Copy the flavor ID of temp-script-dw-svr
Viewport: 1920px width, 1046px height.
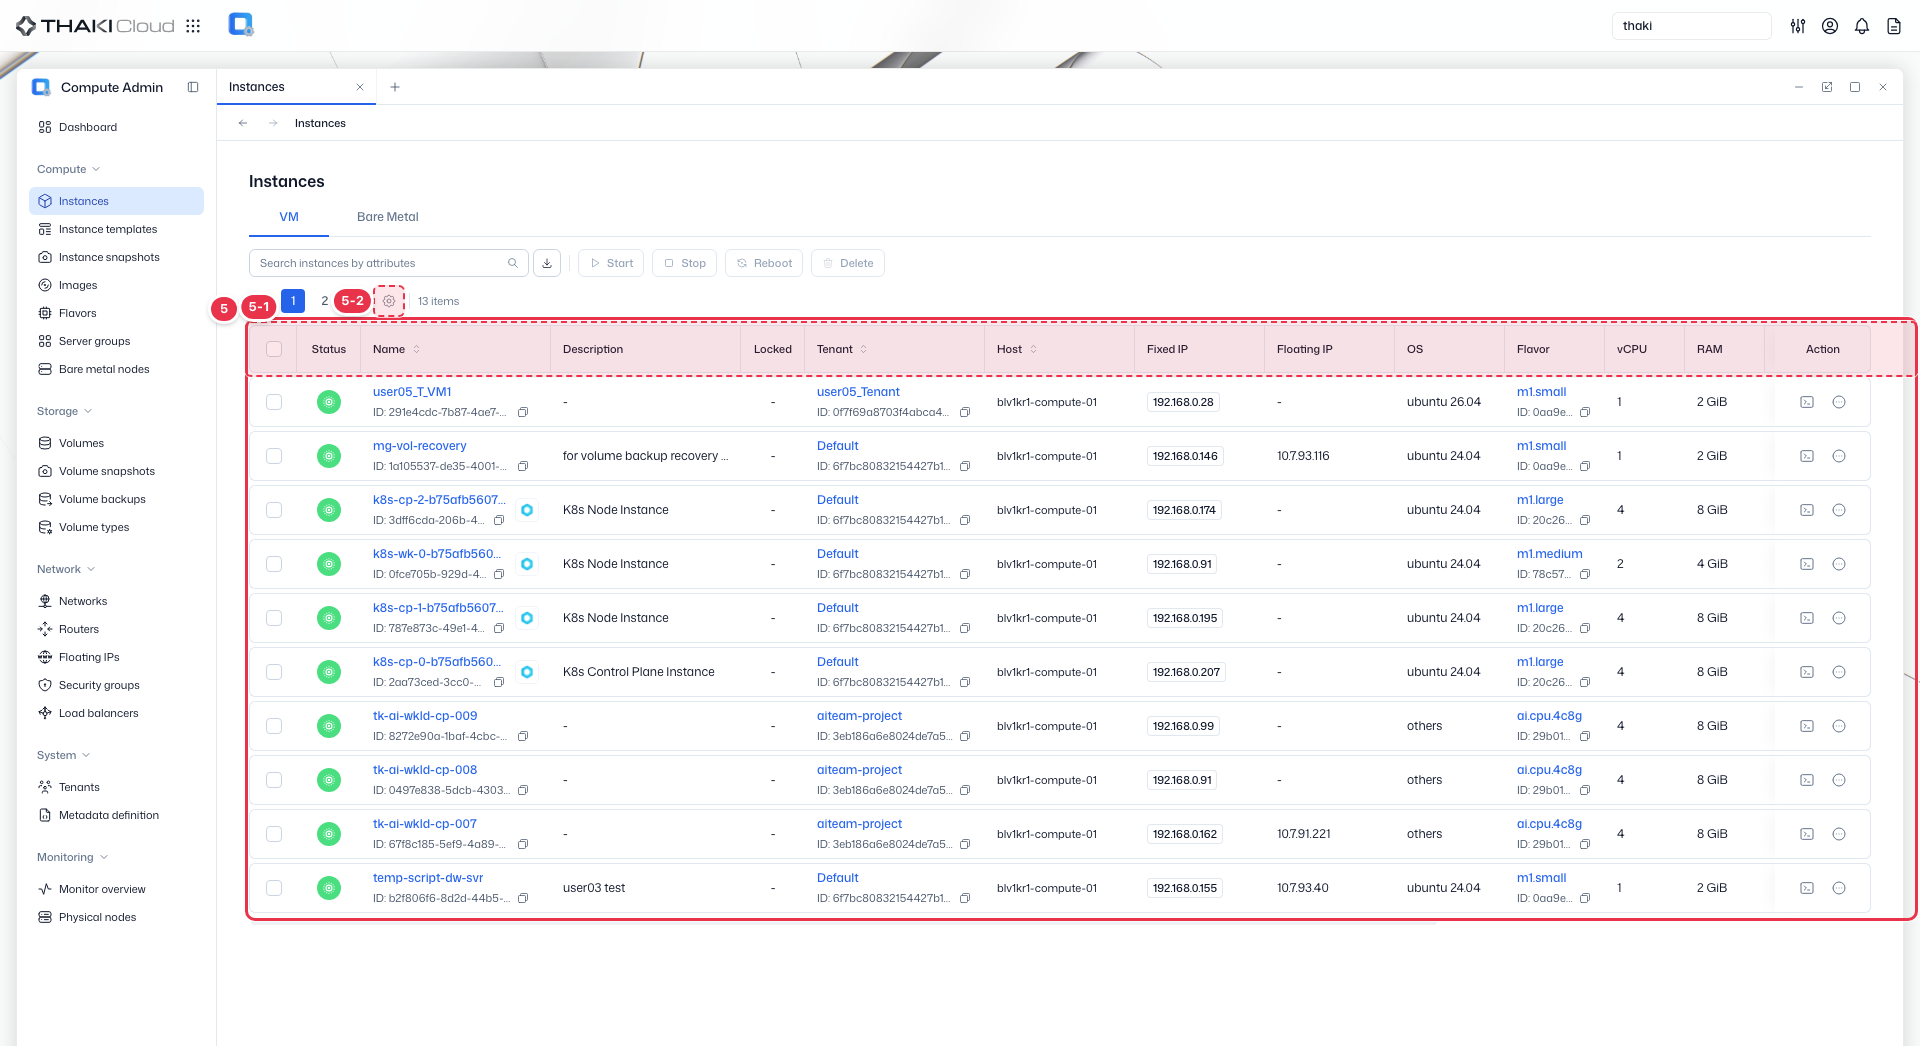[1585, 898]
